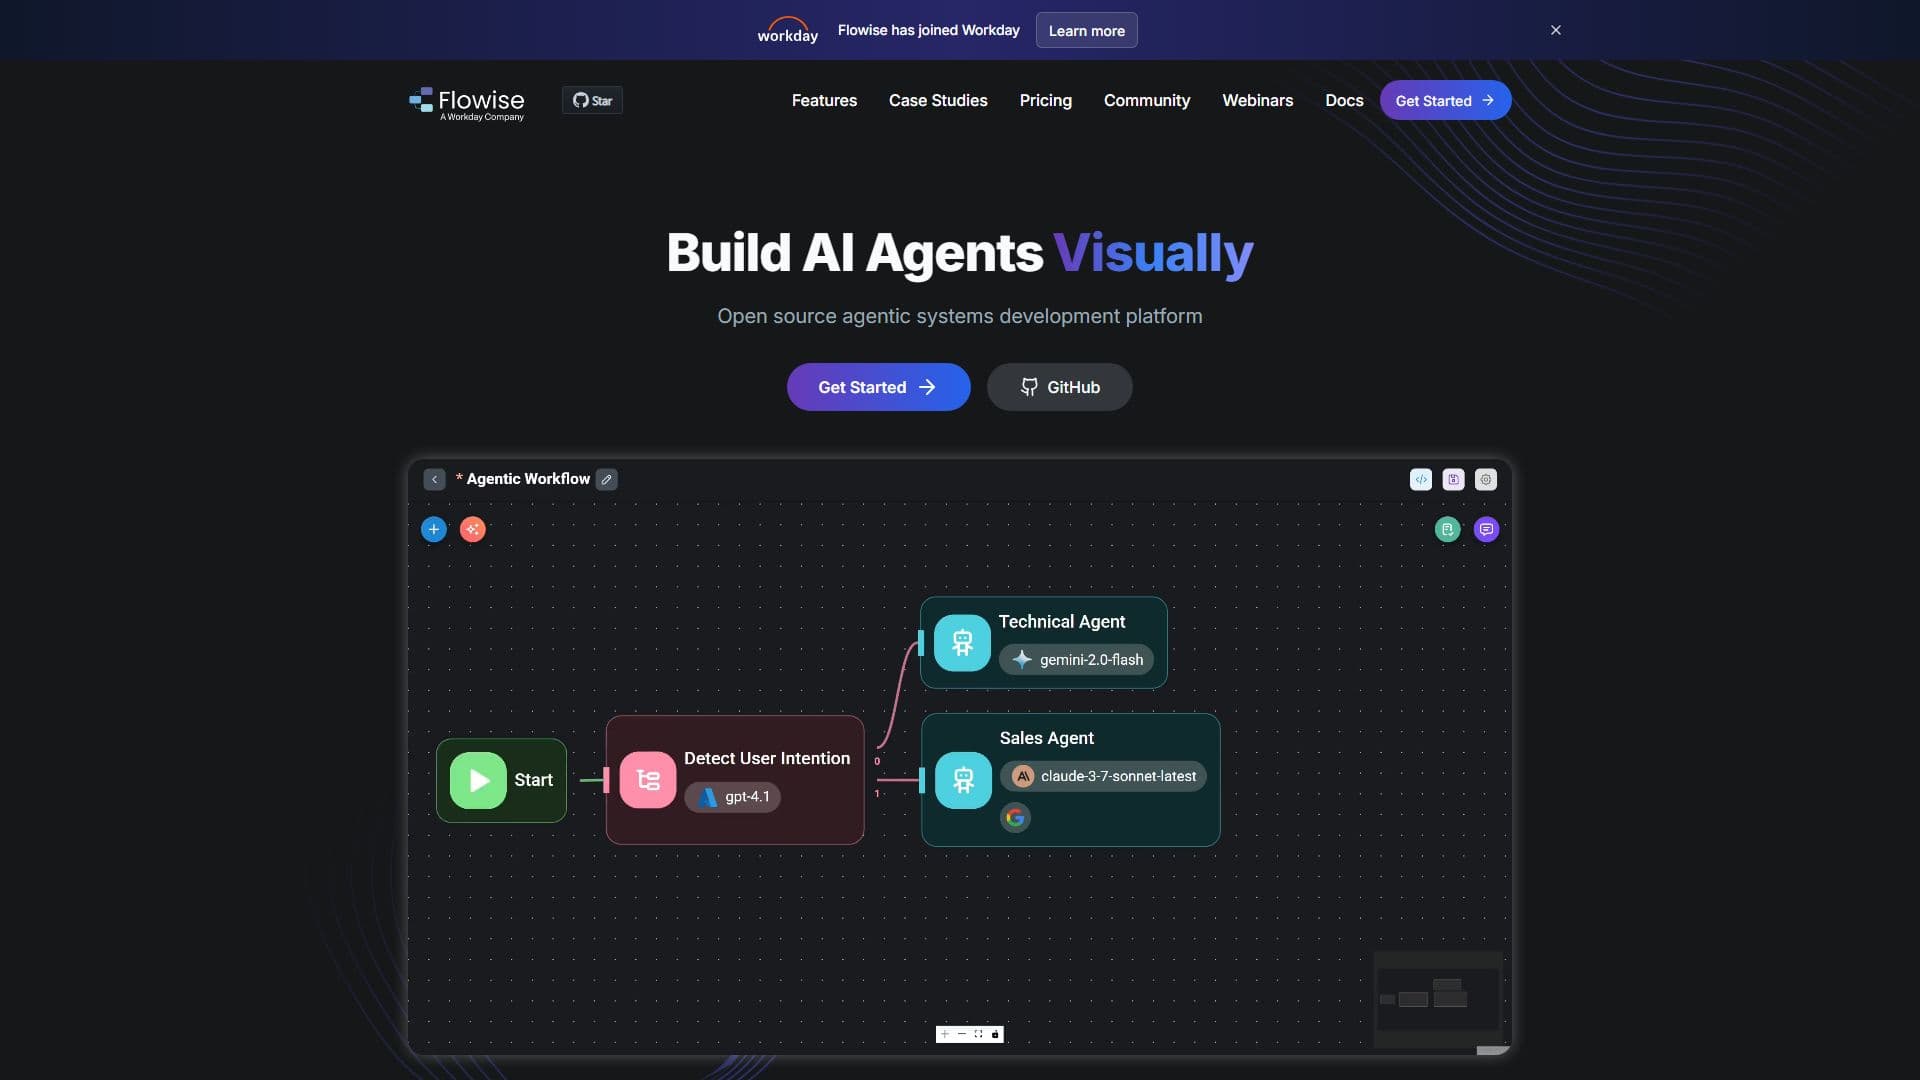Zoom in on the canvas with plus control

pos(945,1034)
